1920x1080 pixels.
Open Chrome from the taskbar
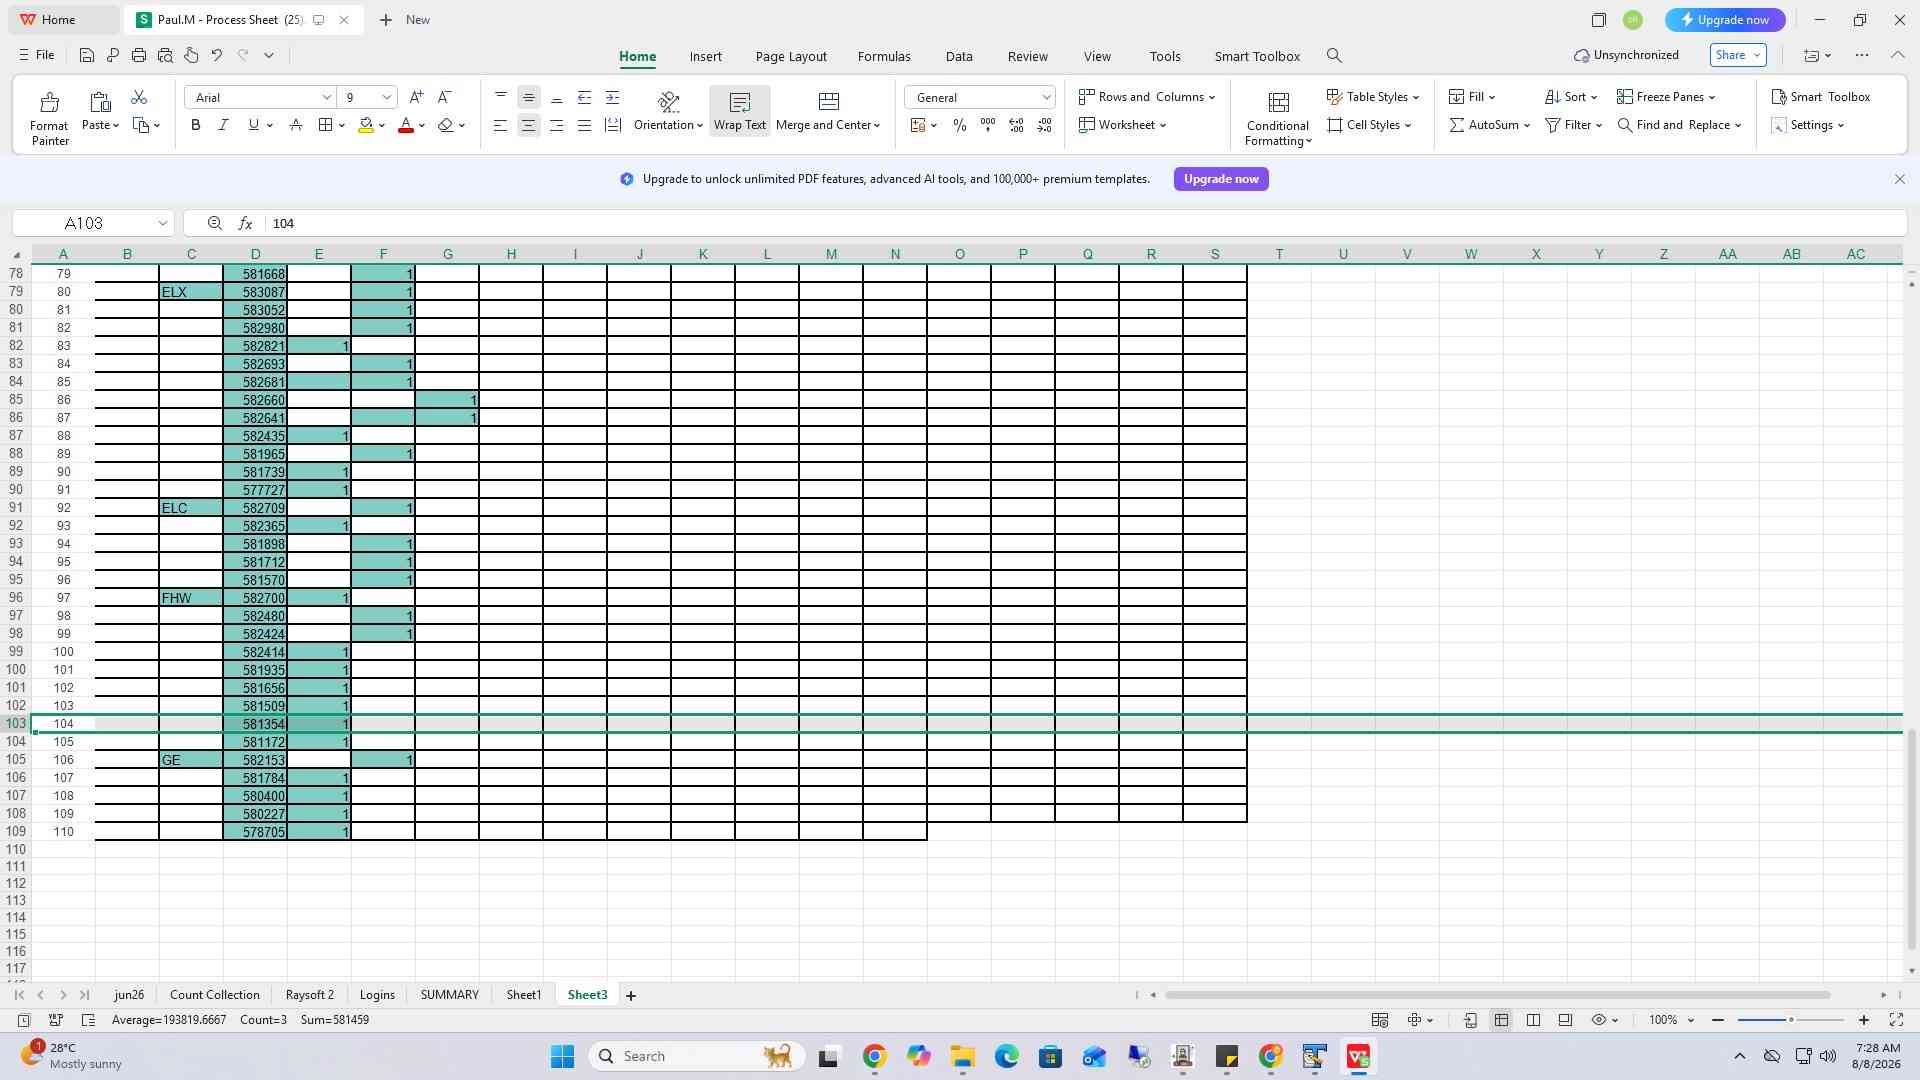[874, 1056]
